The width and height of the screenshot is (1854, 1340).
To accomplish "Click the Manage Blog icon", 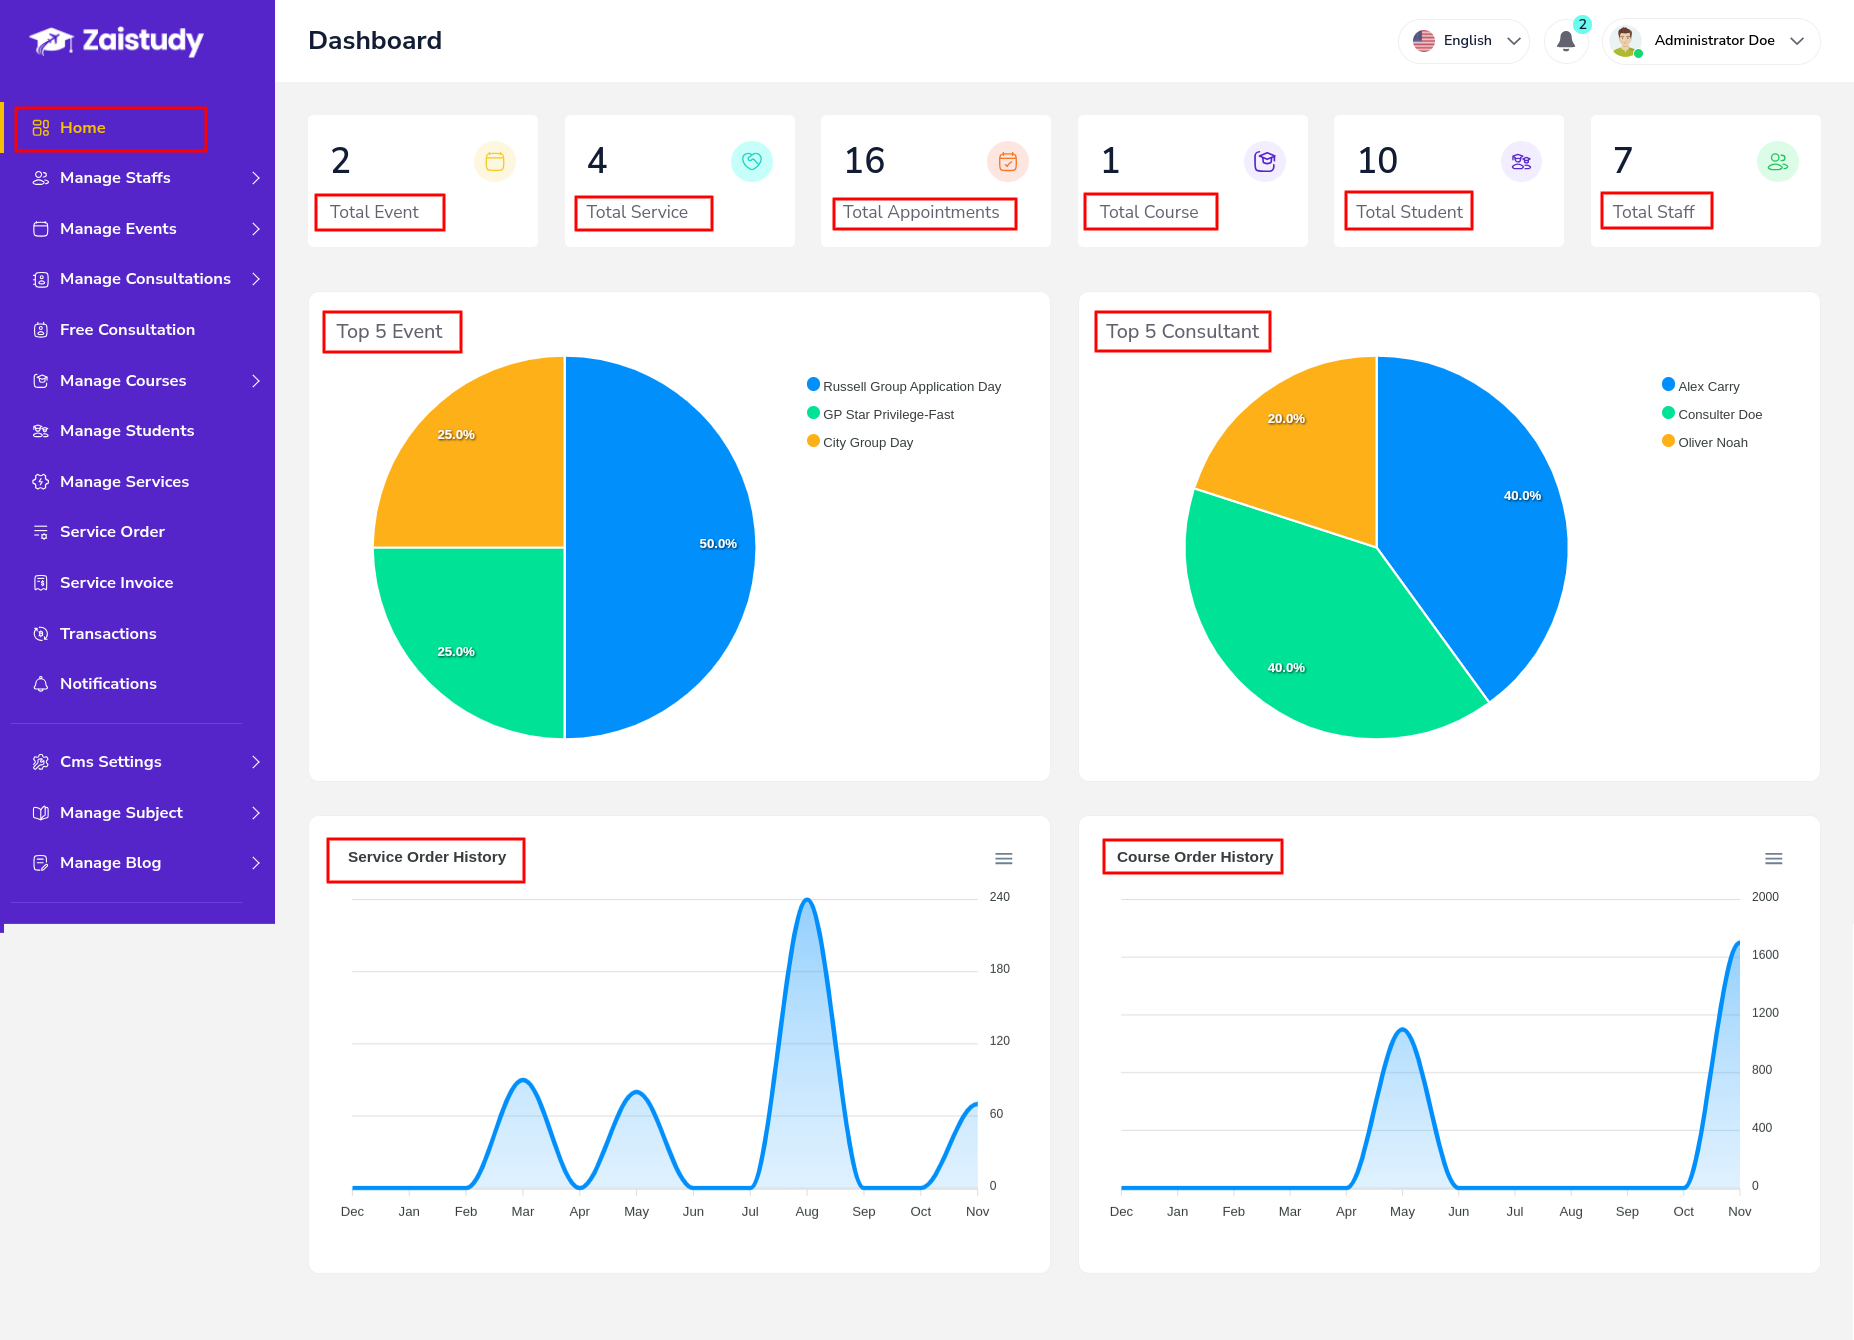I will click(41, 863).
